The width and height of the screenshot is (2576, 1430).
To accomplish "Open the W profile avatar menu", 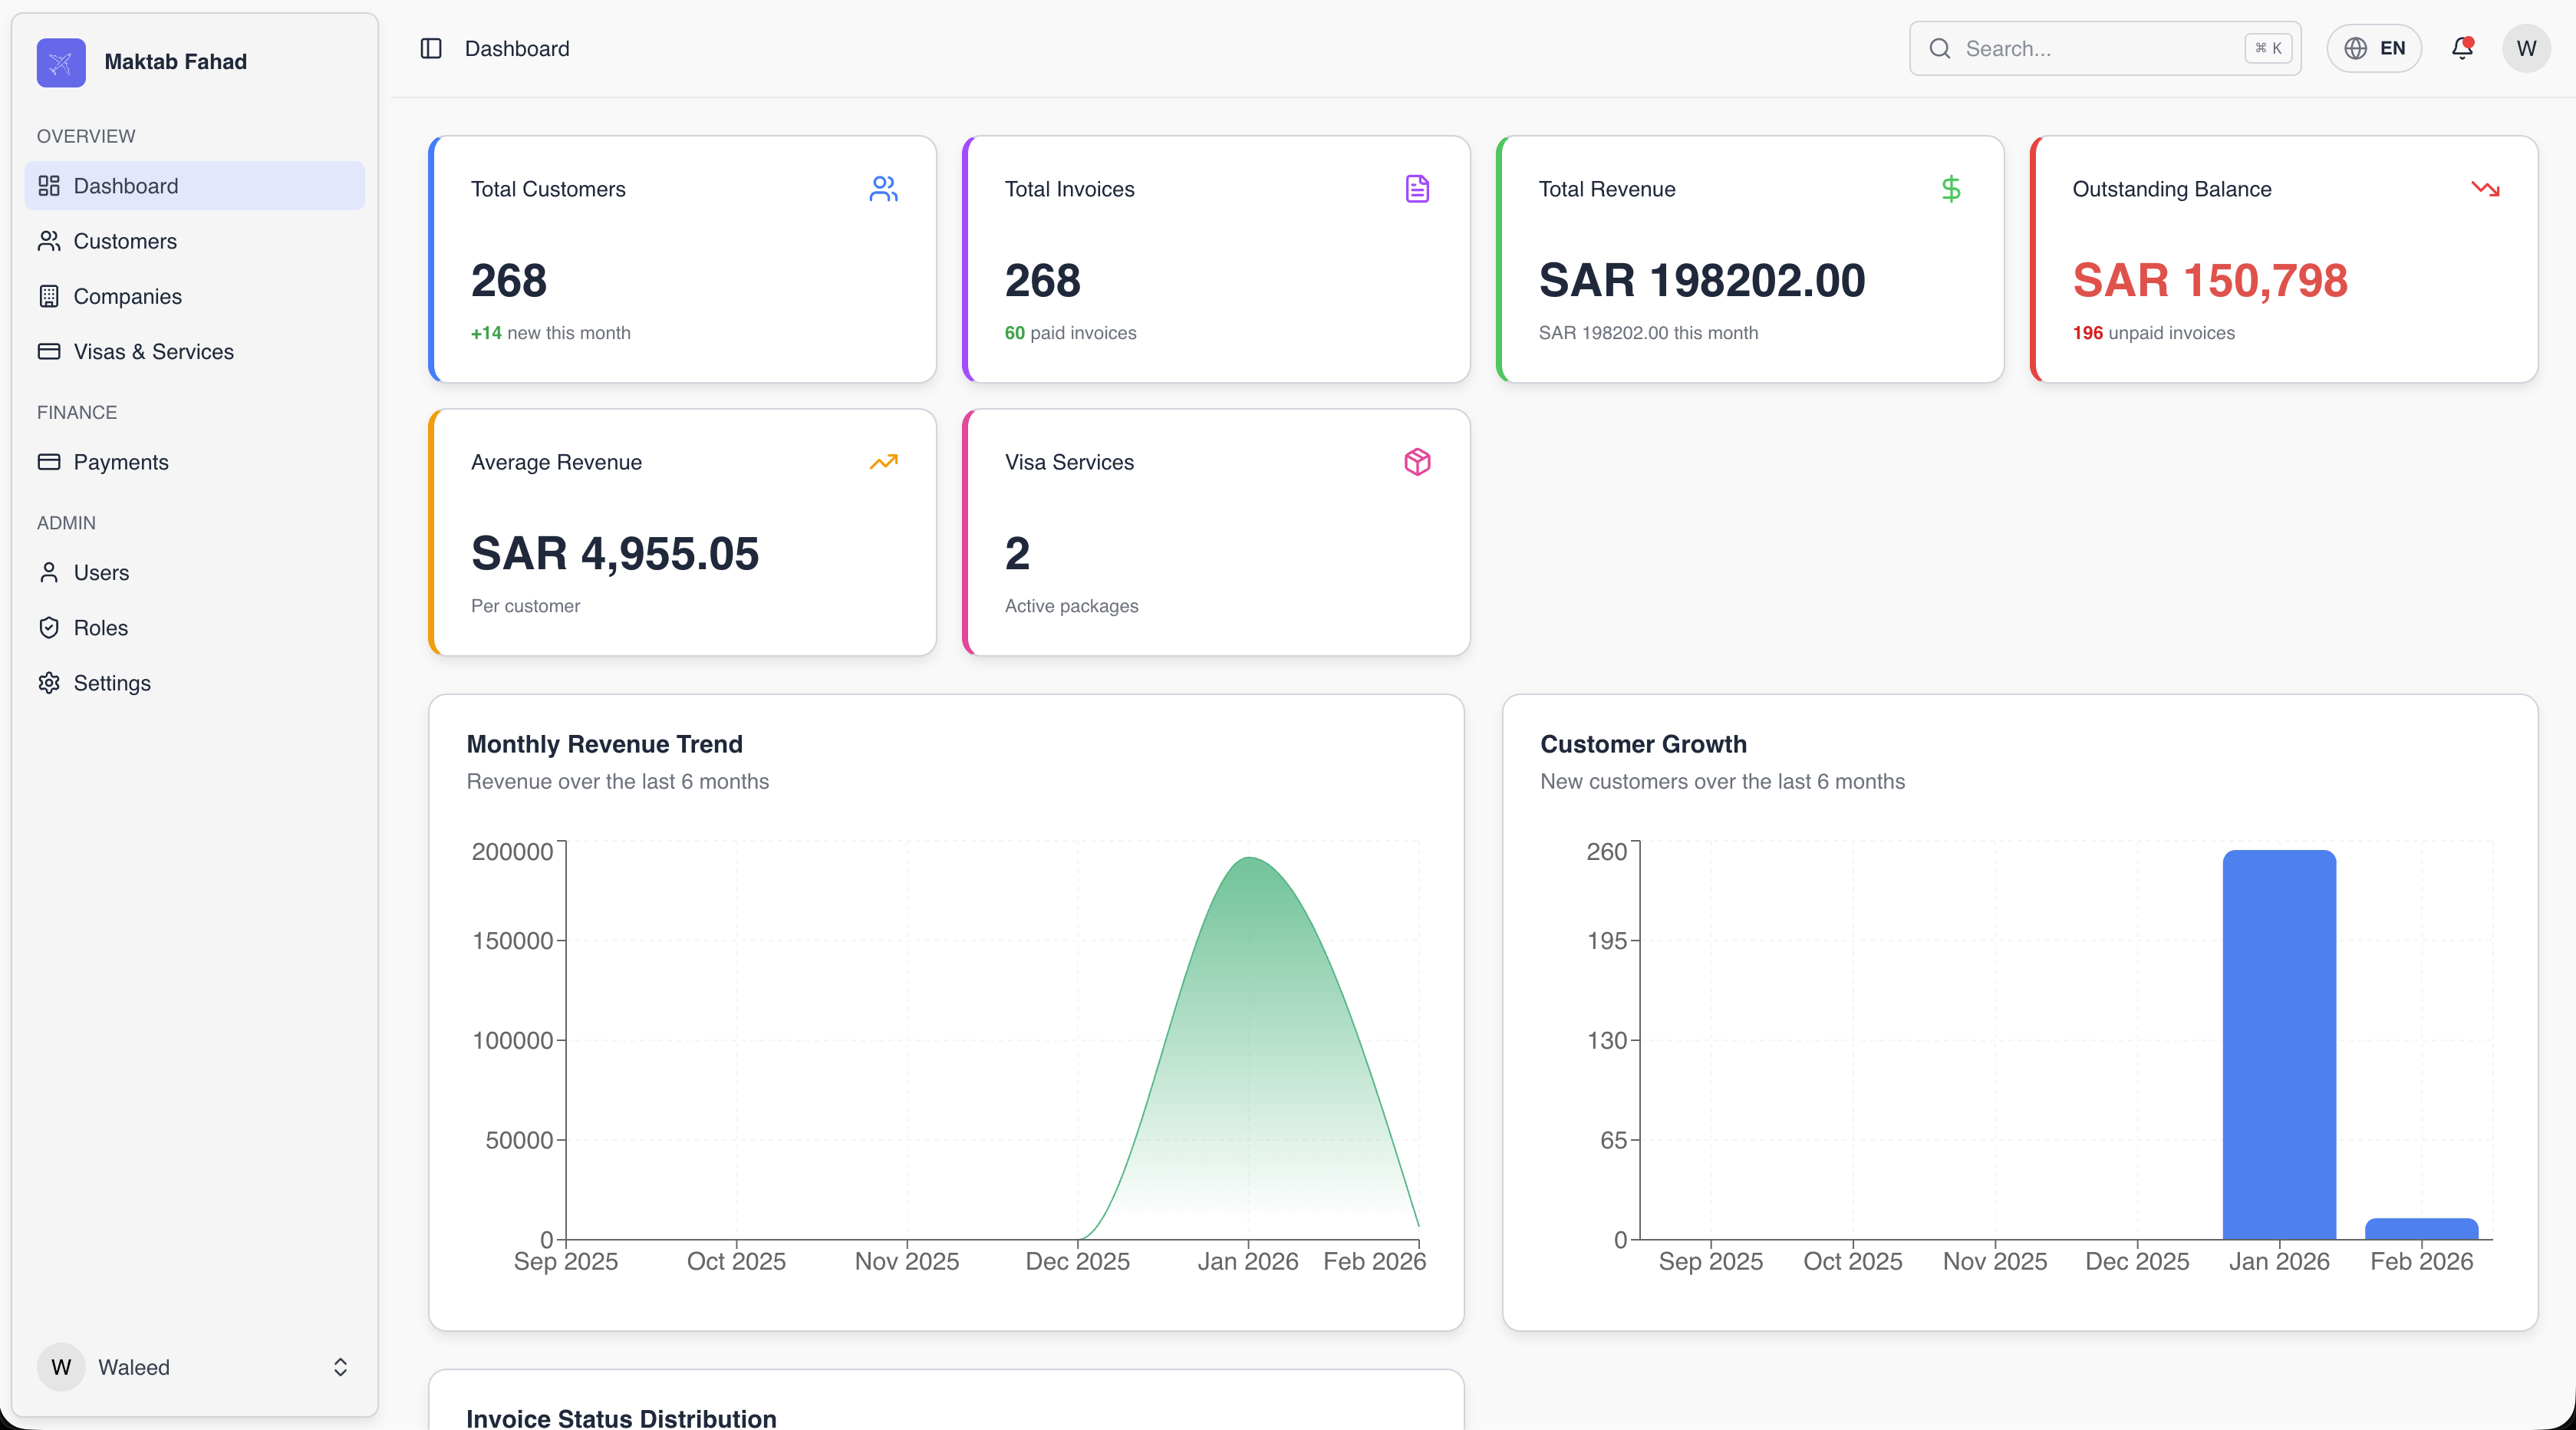I will coord(2526,48).
